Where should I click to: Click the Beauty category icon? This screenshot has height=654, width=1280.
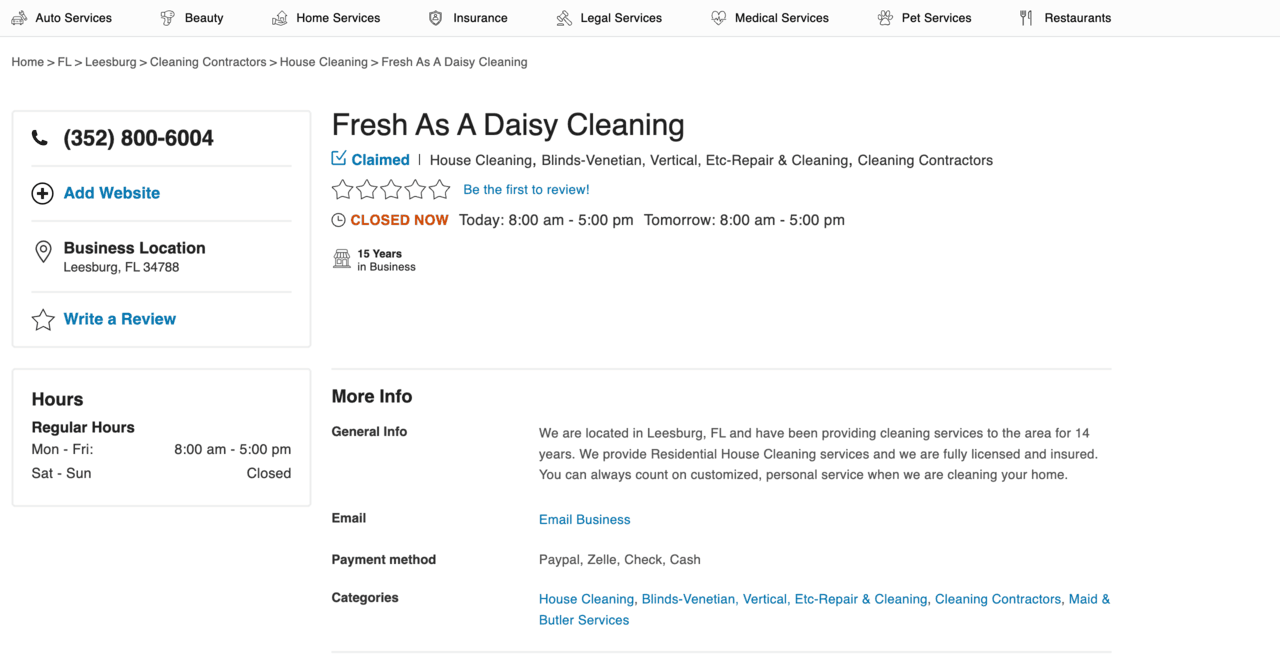pos(167,18)
